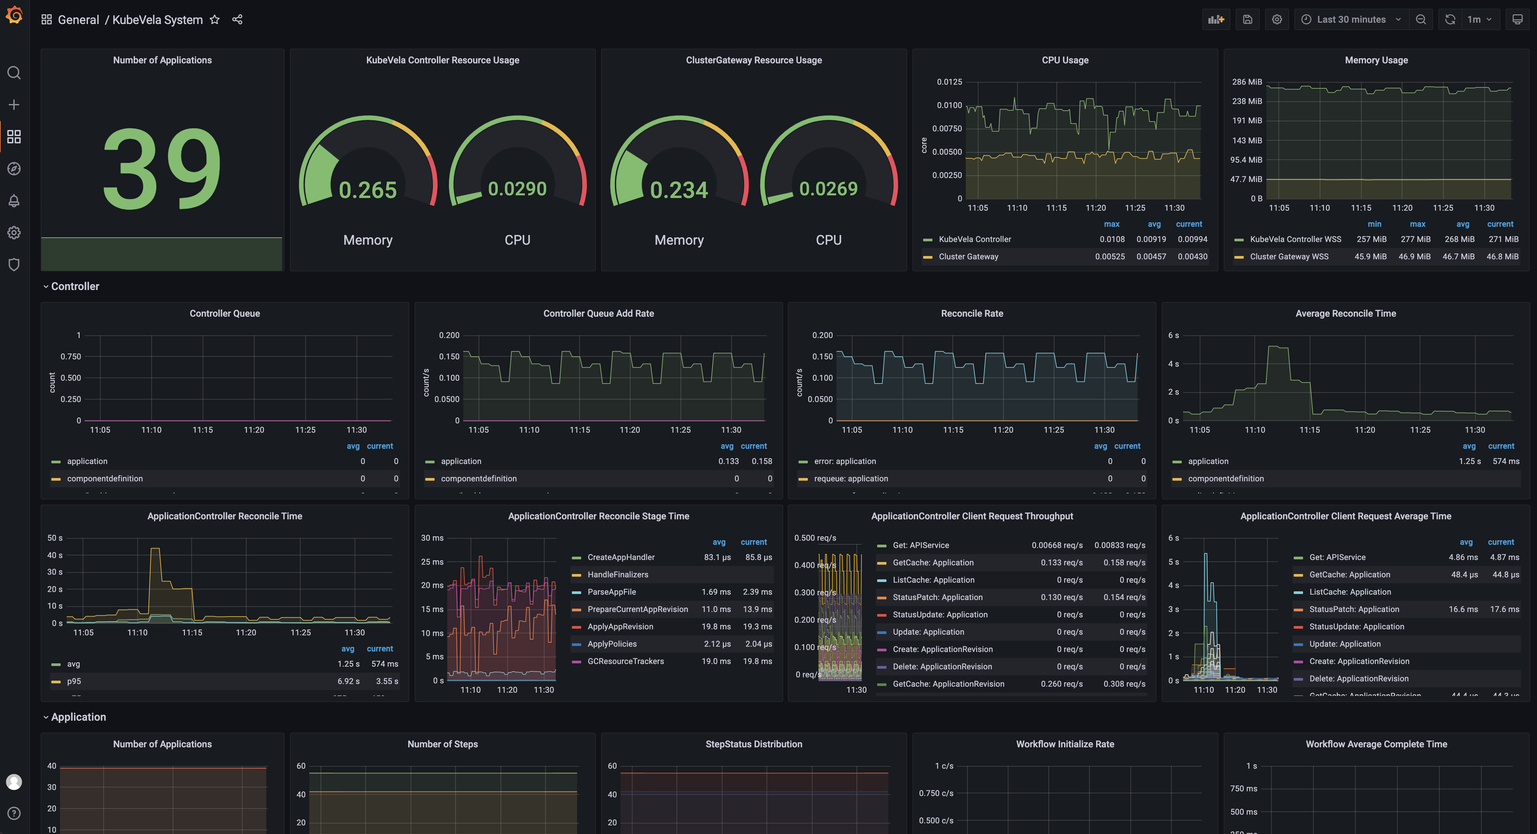Click the Add panel icon in top bar
The height and width of the screenshot is (834, 1537).
1216,20
